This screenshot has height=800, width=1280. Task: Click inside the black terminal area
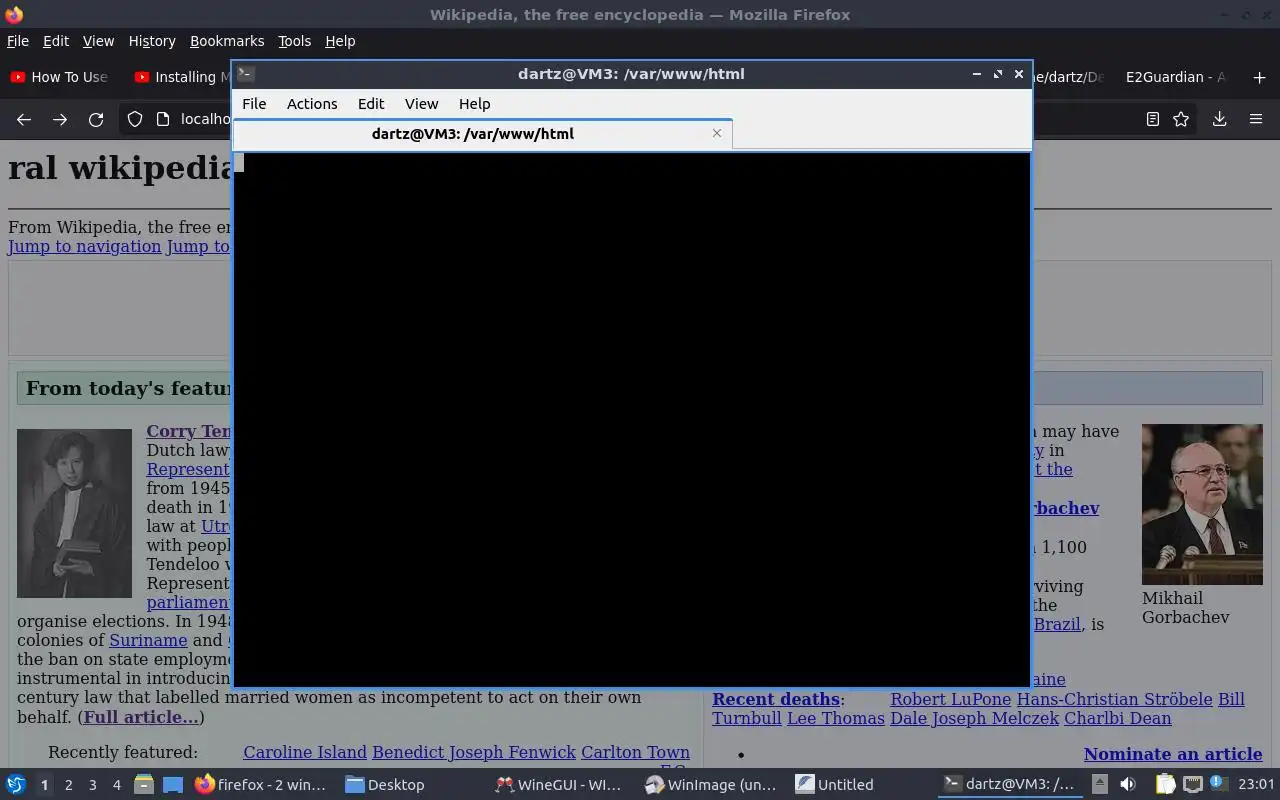pos(632,420)
